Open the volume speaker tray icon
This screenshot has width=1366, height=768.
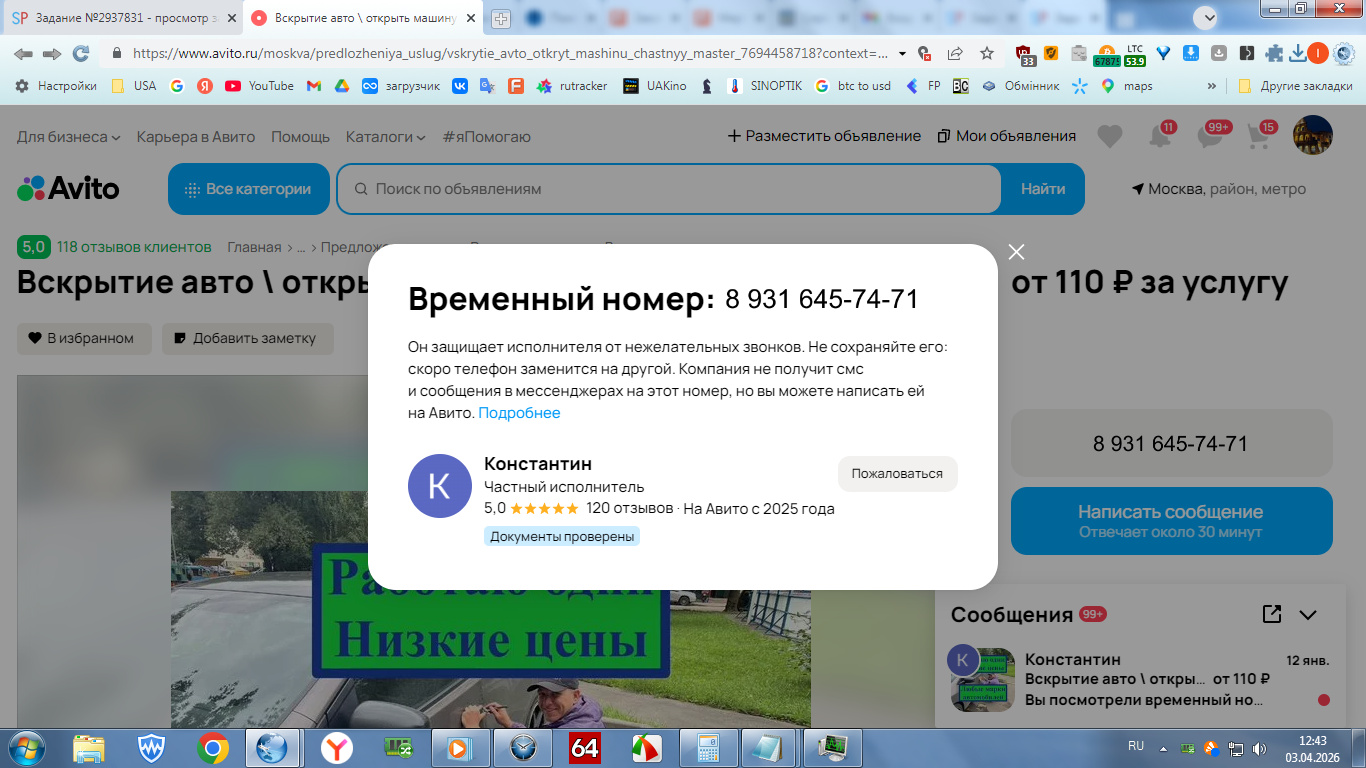1258,747
